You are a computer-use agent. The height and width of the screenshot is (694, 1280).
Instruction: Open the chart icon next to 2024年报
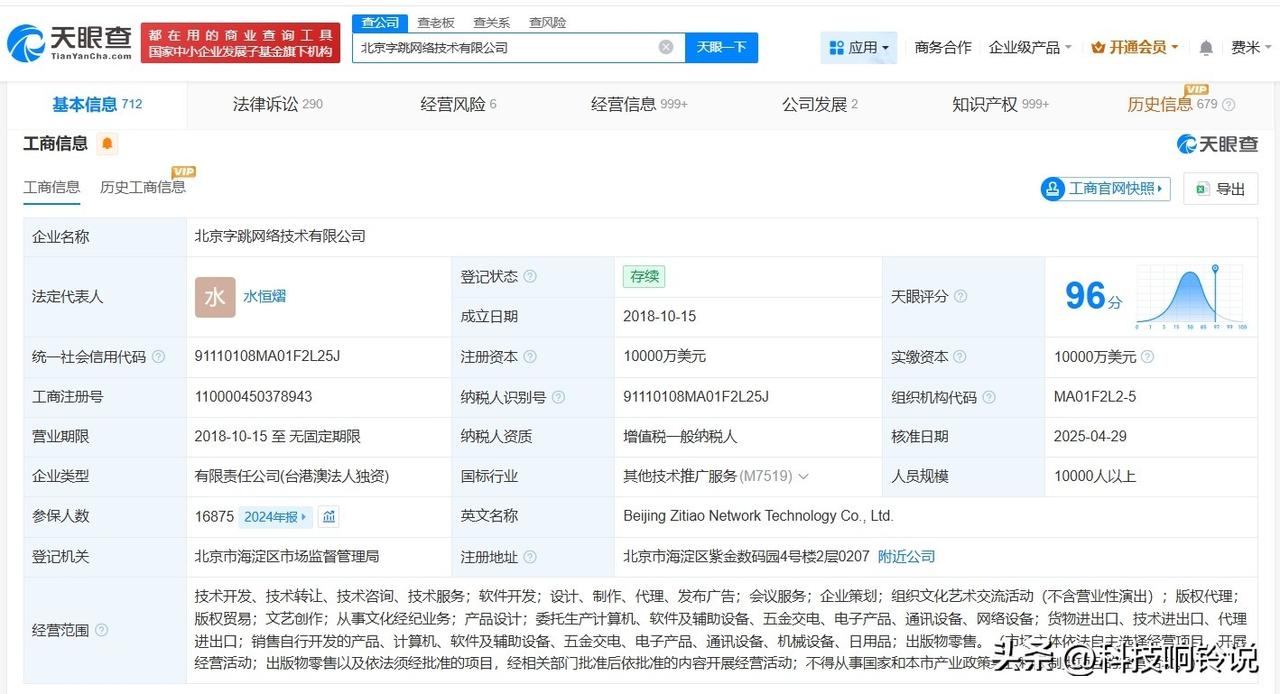click(x=329, y=517)
